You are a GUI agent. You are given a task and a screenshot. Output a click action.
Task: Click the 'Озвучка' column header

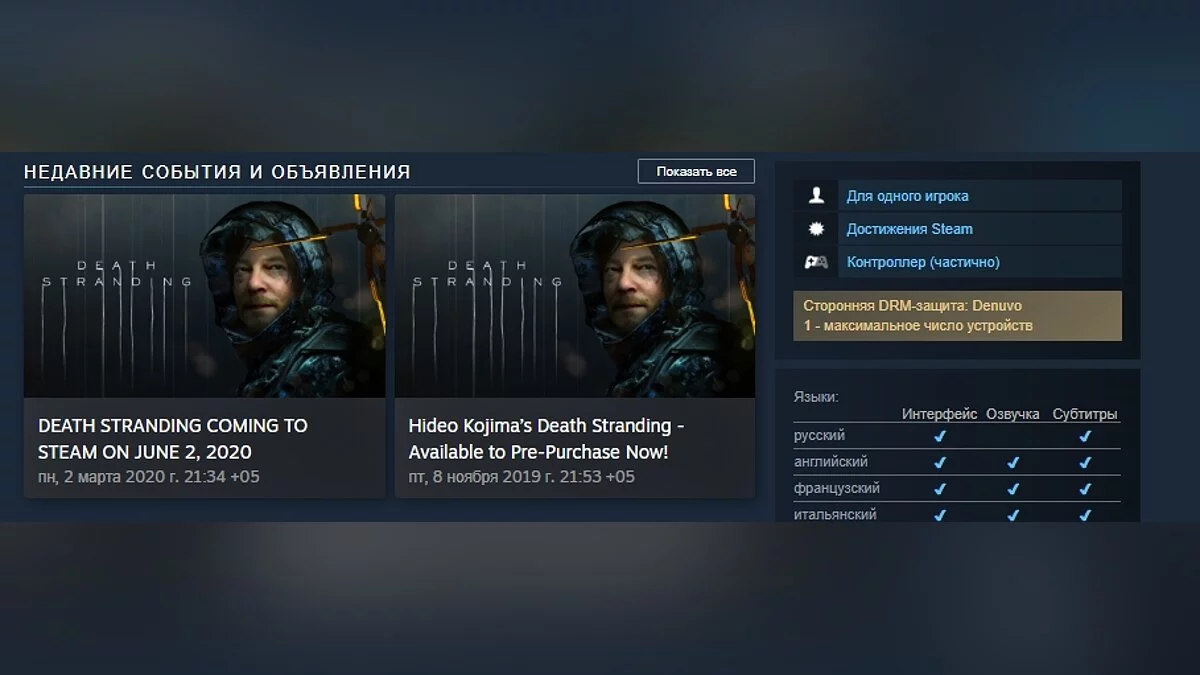click(1012, 414)
